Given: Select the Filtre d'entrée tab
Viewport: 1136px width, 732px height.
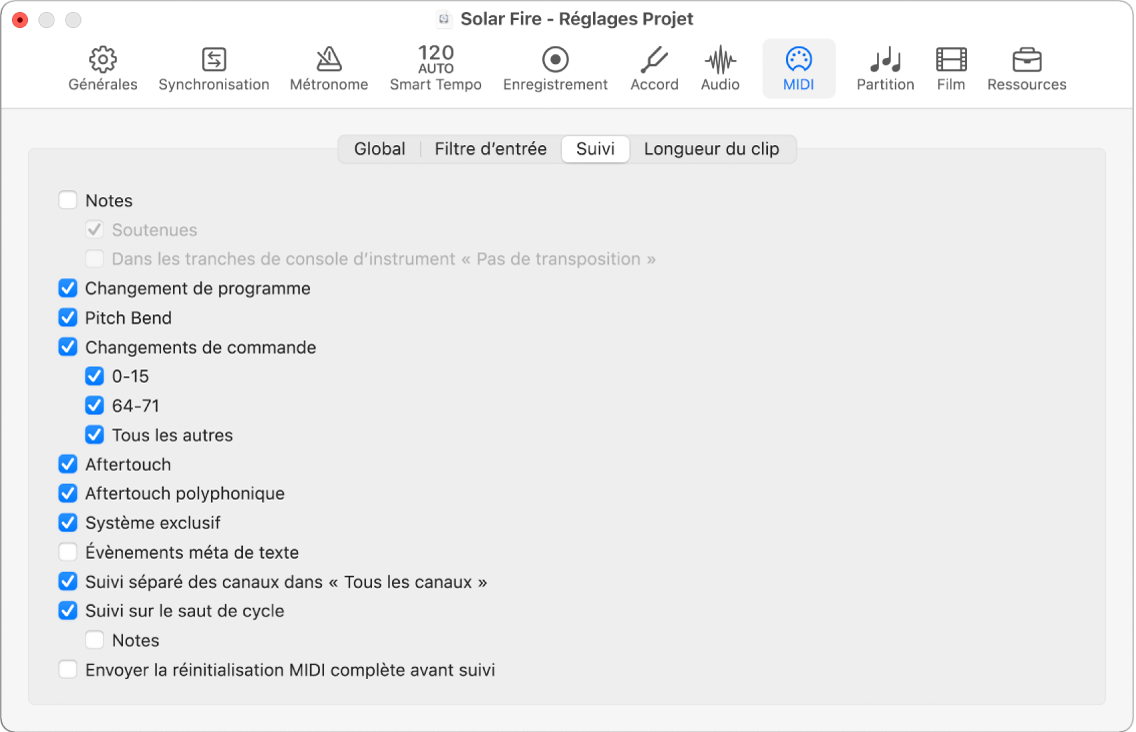Looking at the screenshot, I should [490, 149].
